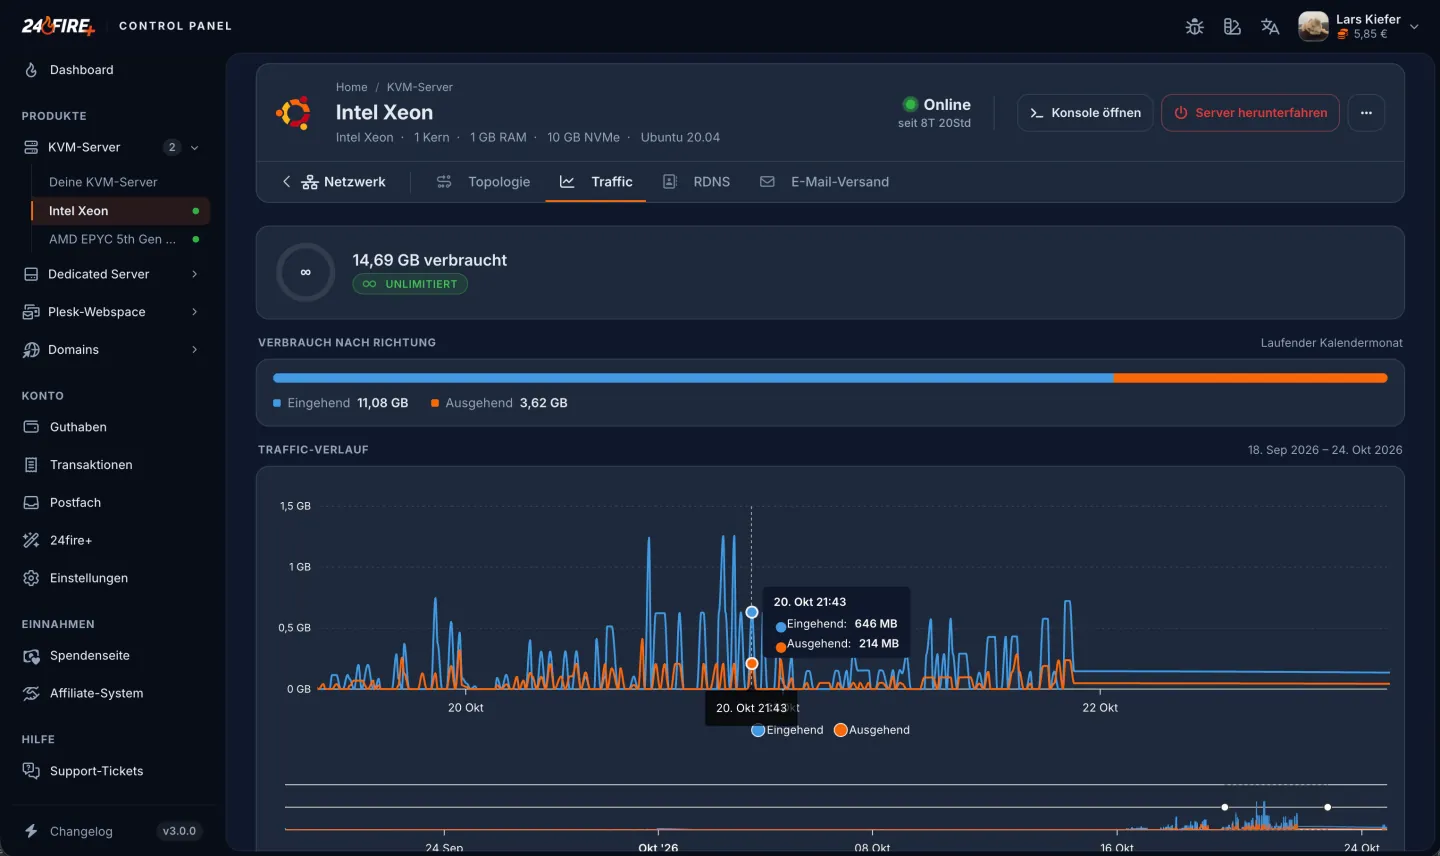Viewport: 1440px width, 856px height.
Task: Open the theme palette icon in header
Action: coord(1232,27)
